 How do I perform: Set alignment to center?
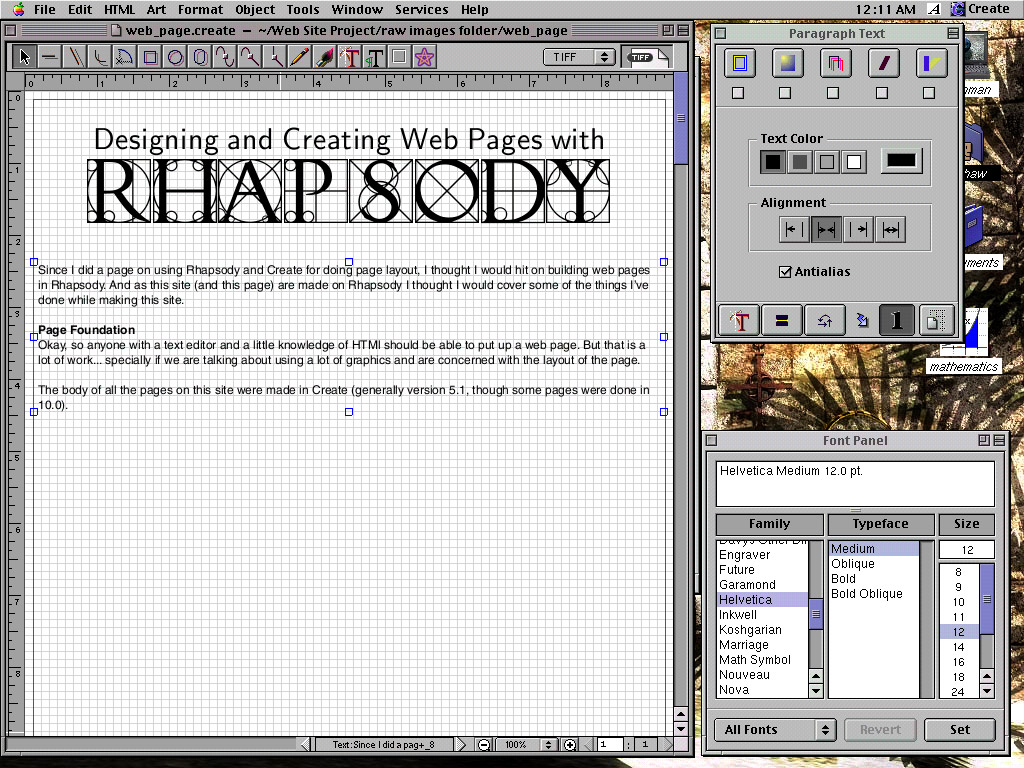pyautogui.click(x=826, y=230)
